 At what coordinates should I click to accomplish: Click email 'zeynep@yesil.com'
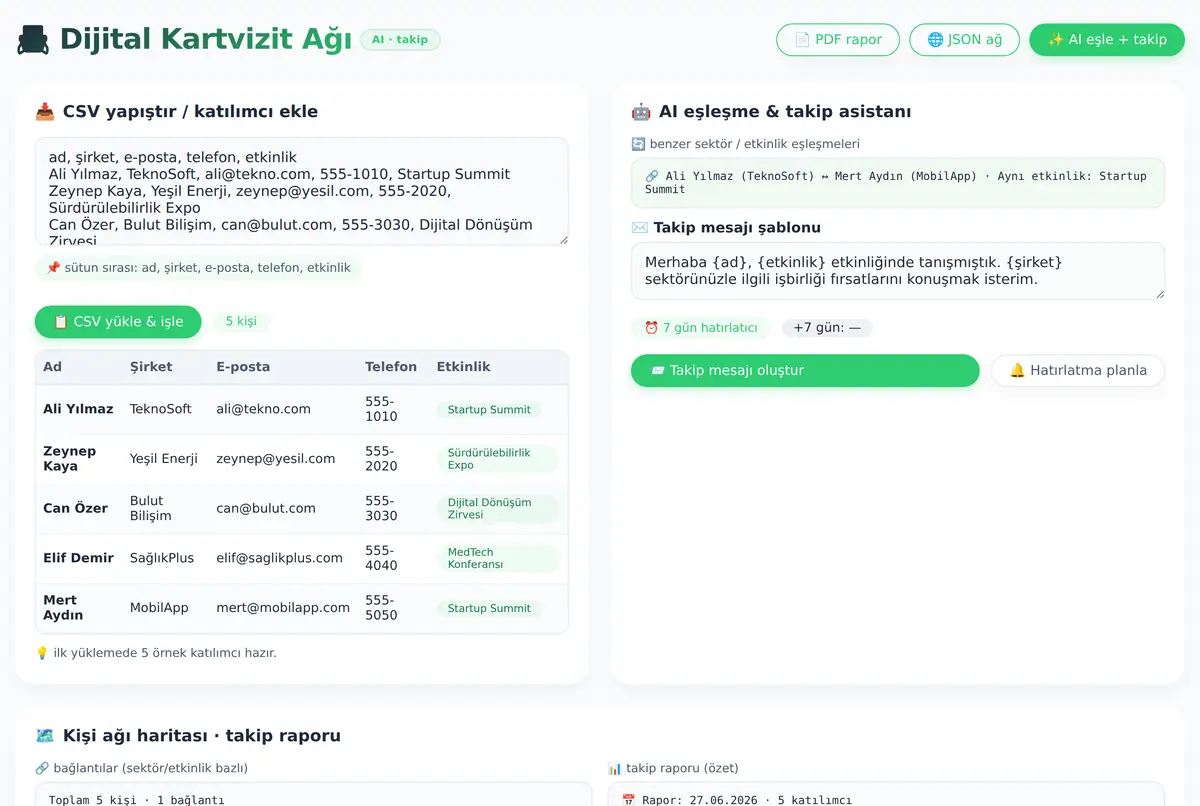(x=276, y=459)
